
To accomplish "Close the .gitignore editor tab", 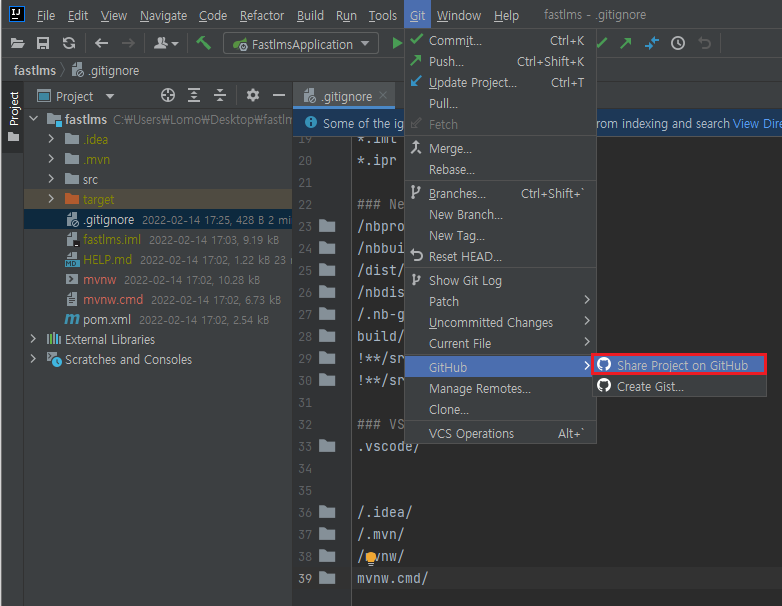I will (x=383, y=95).
